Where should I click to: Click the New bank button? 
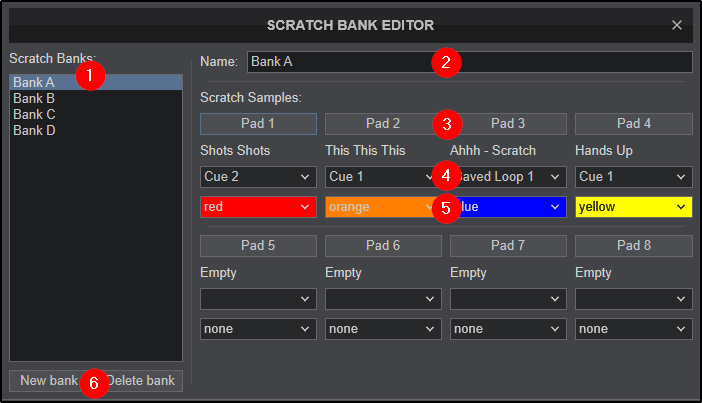pyautogui.click(x=46, y=381)
